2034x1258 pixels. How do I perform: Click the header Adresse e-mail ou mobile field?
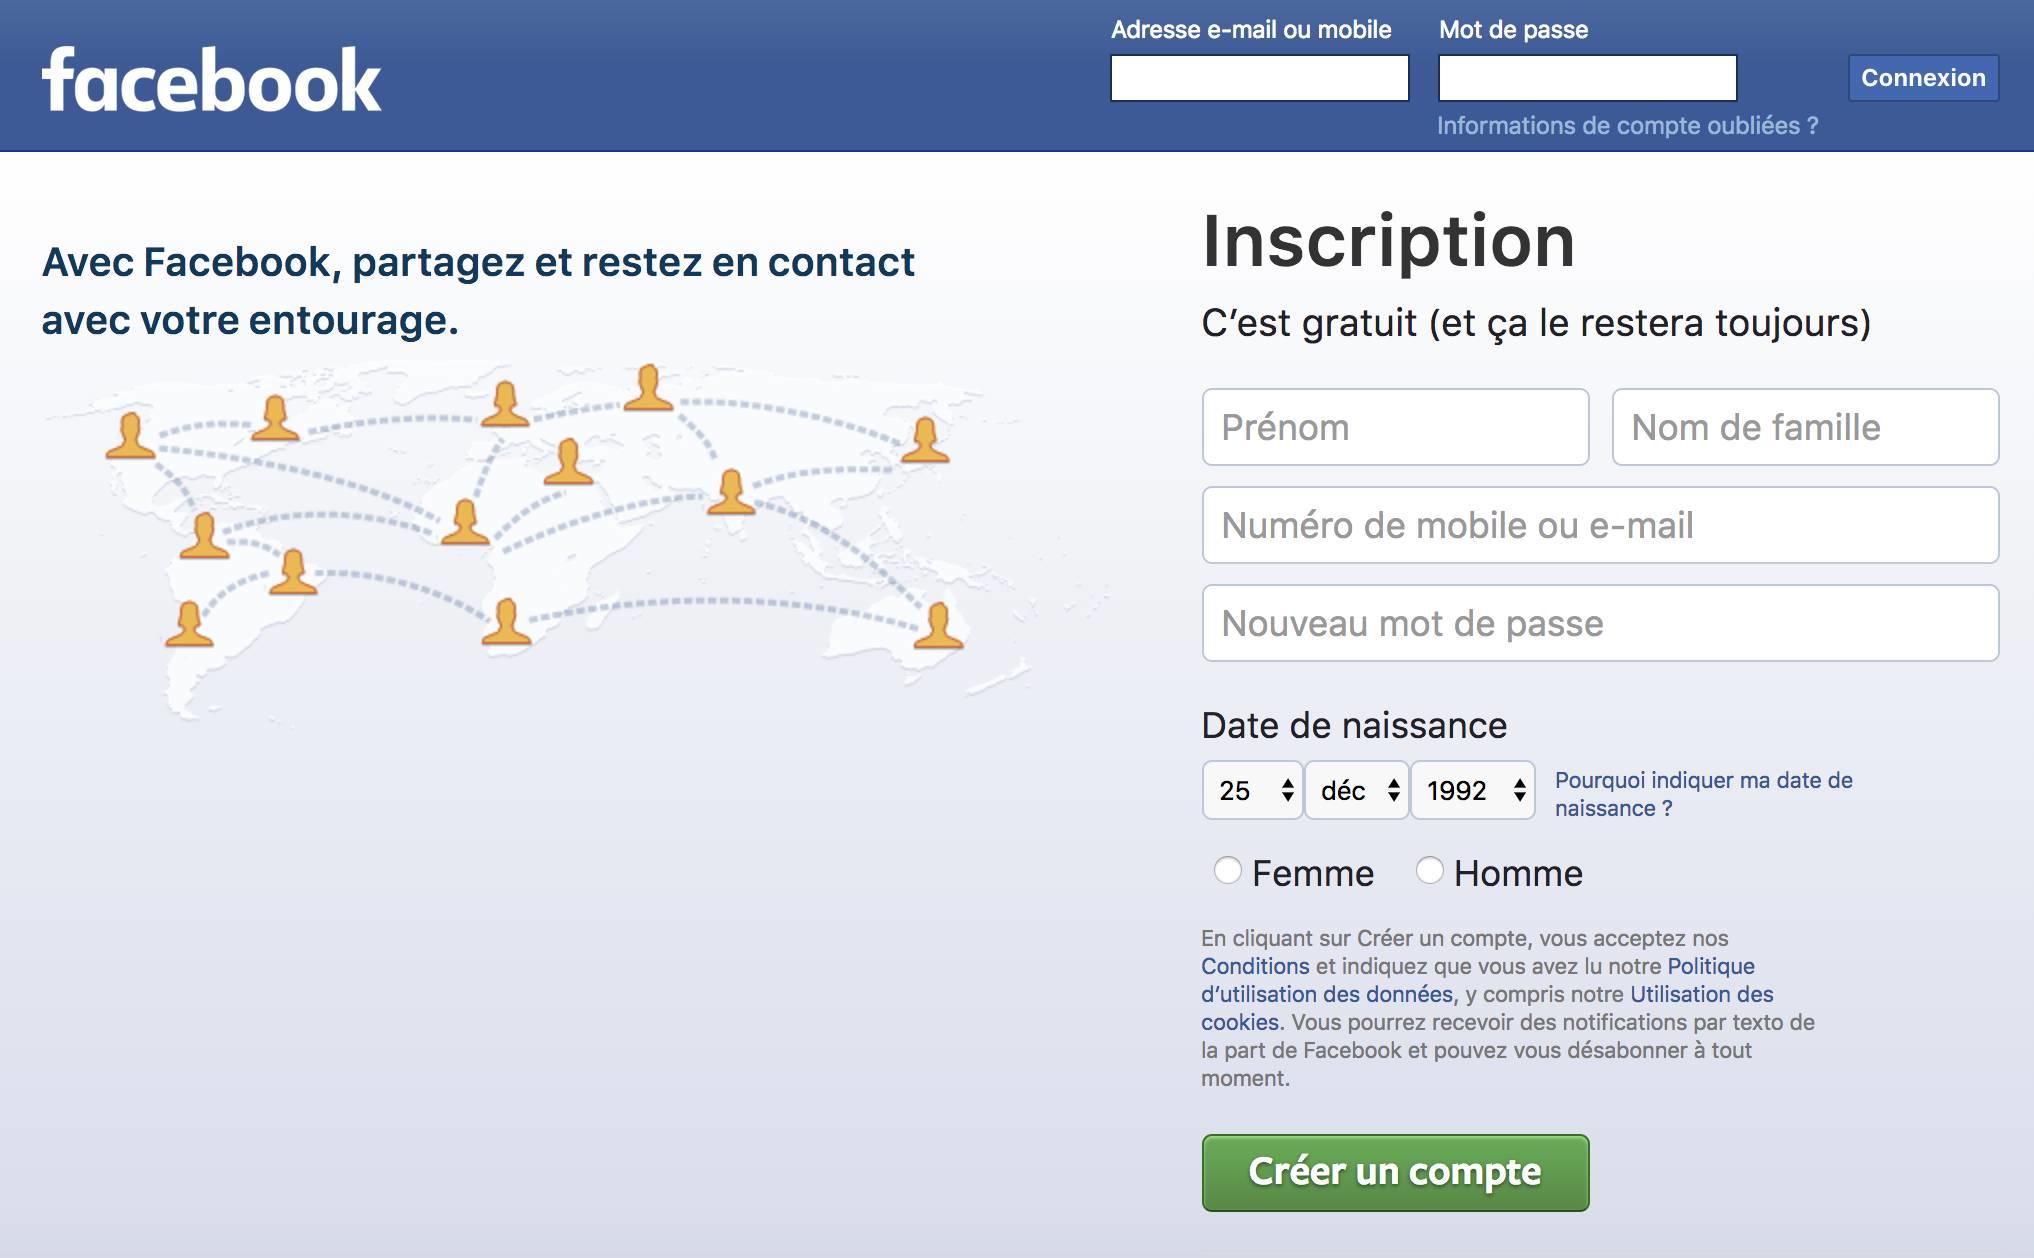(1259, 78)
